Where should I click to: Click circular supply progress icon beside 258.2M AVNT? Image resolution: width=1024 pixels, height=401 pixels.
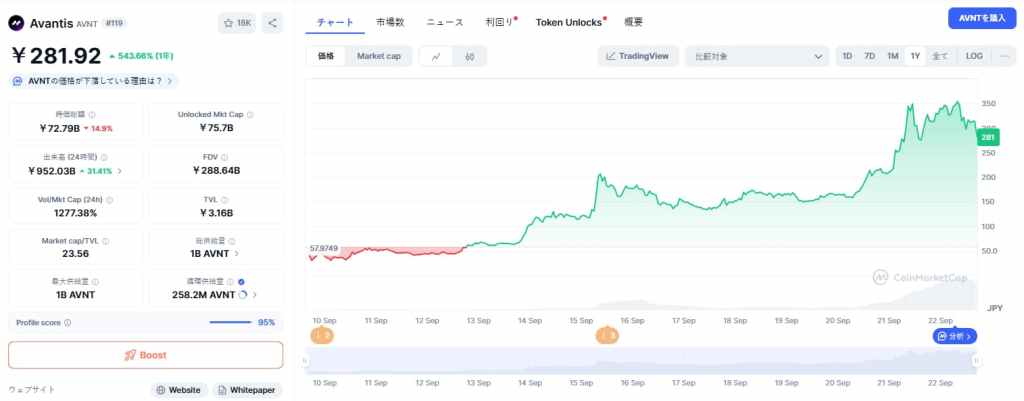pyautogui.click(x=243, y=295)
